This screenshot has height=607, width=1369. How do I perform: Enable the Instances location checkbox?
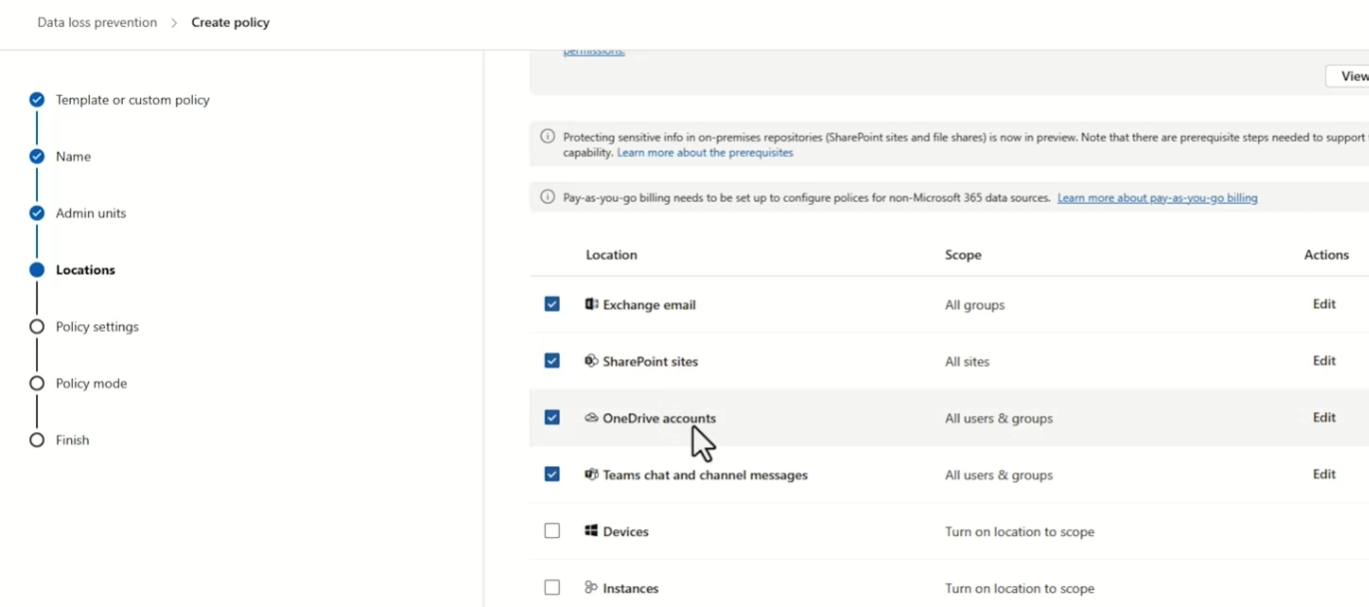coord(552,588)
